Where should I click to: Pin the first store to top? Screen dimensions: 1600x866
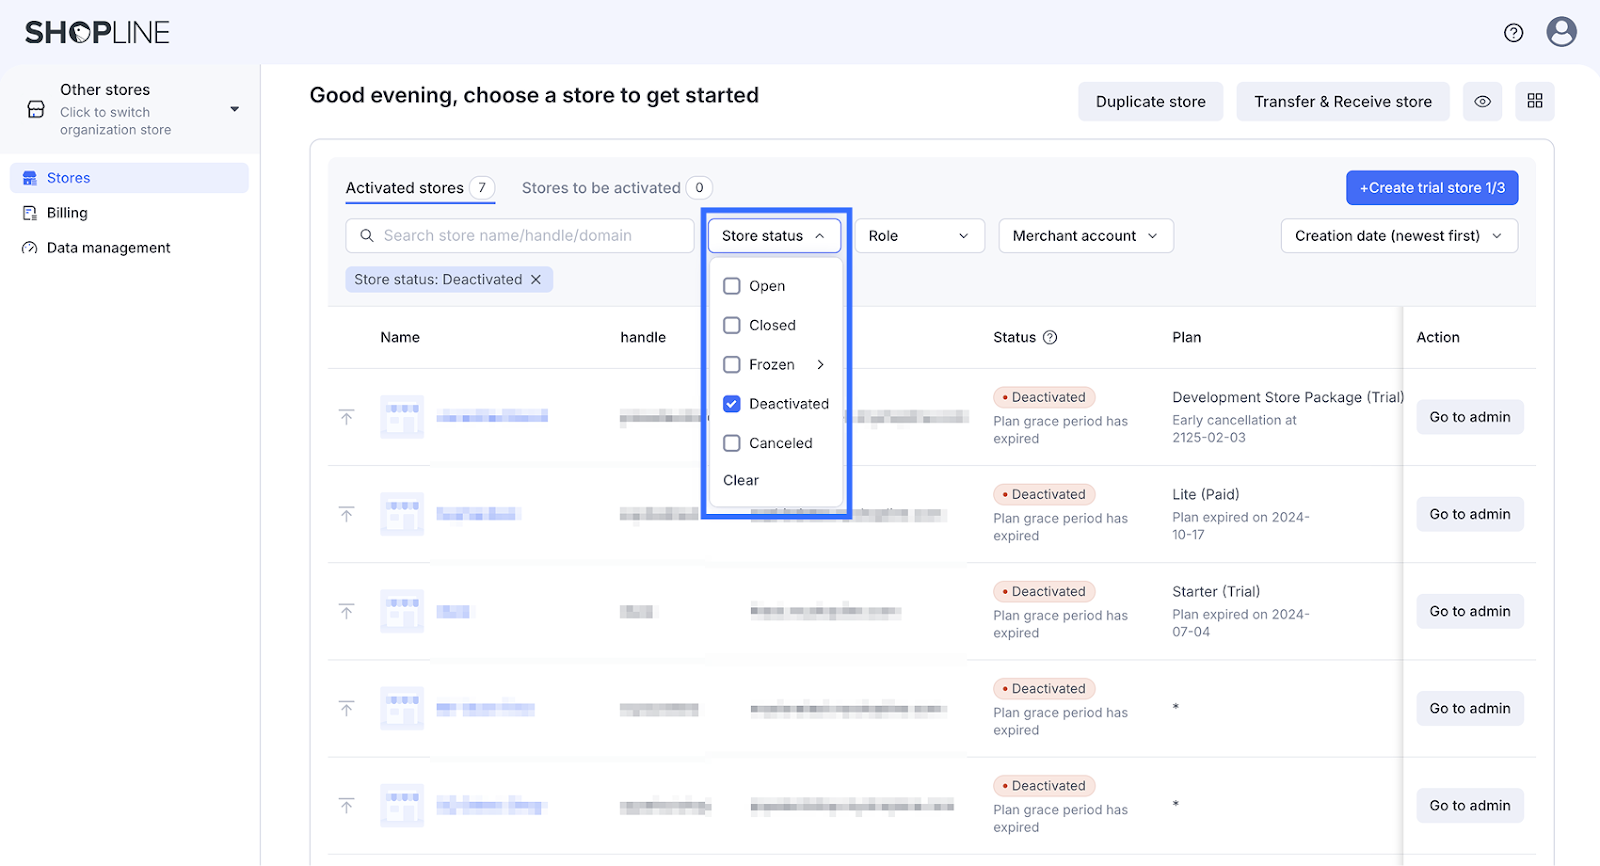click(x=346, y=417)
